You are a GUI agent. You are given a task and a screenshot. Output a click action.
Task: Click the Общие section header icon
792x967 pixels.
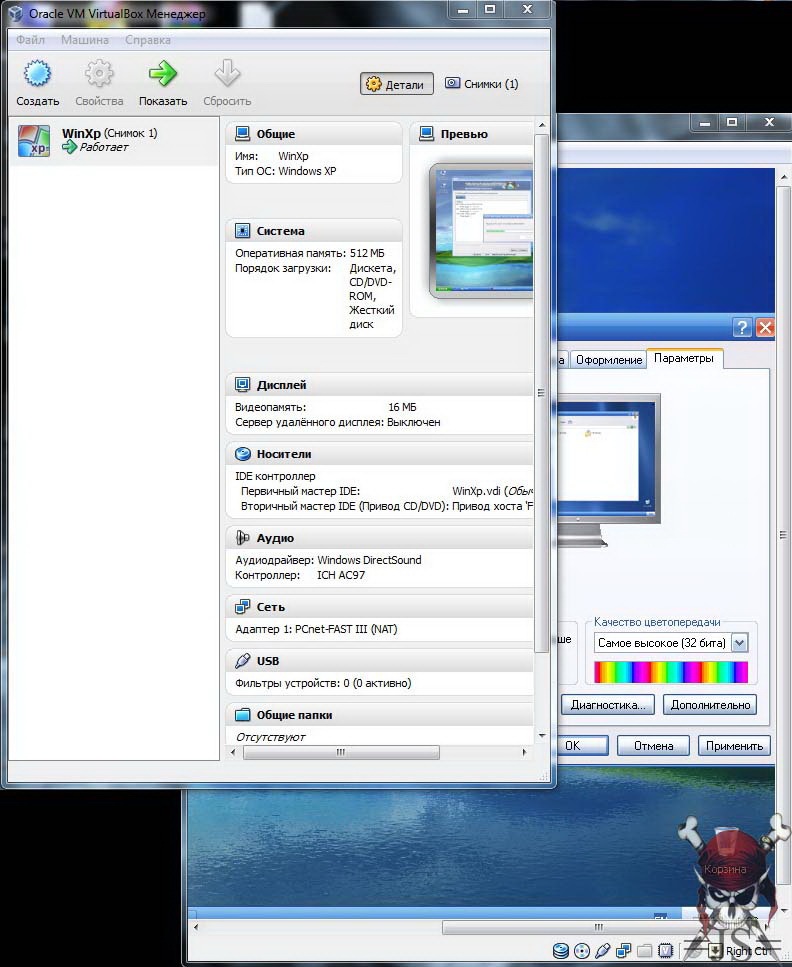pos(242,134)
